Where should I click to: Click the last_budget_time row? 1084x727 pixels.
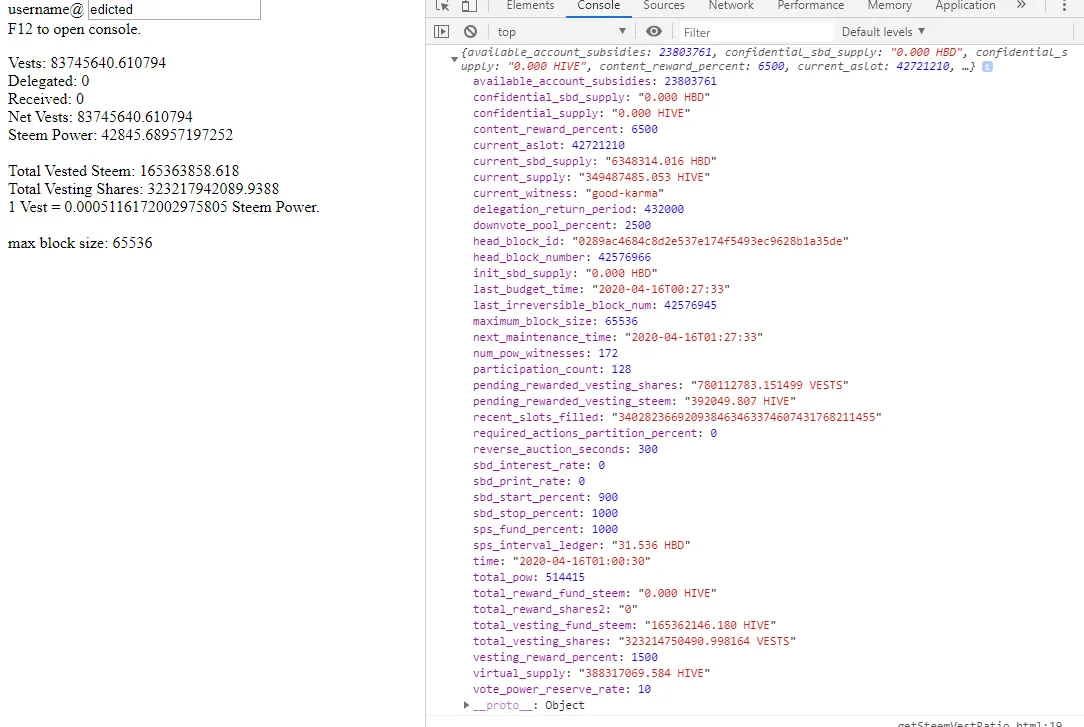(601, 289)
